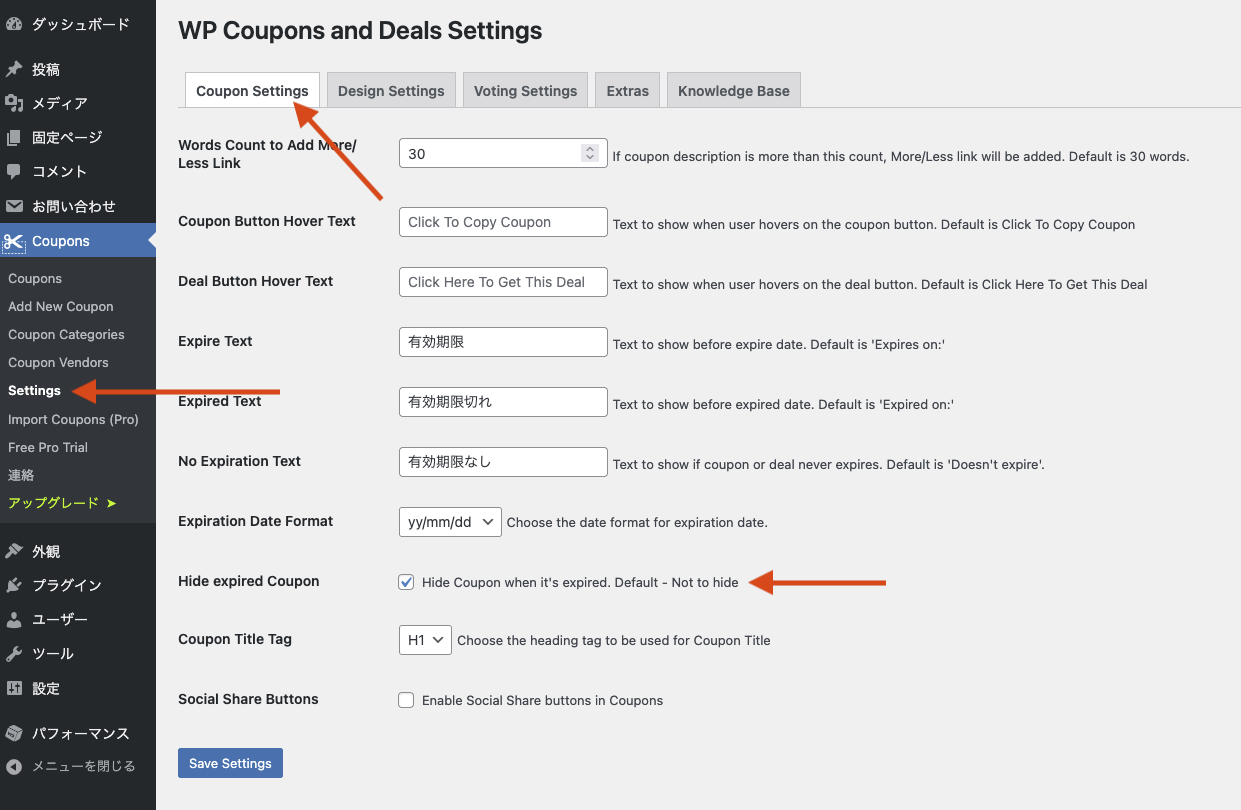Click the Pages icon in sidebar

[14, 137]
